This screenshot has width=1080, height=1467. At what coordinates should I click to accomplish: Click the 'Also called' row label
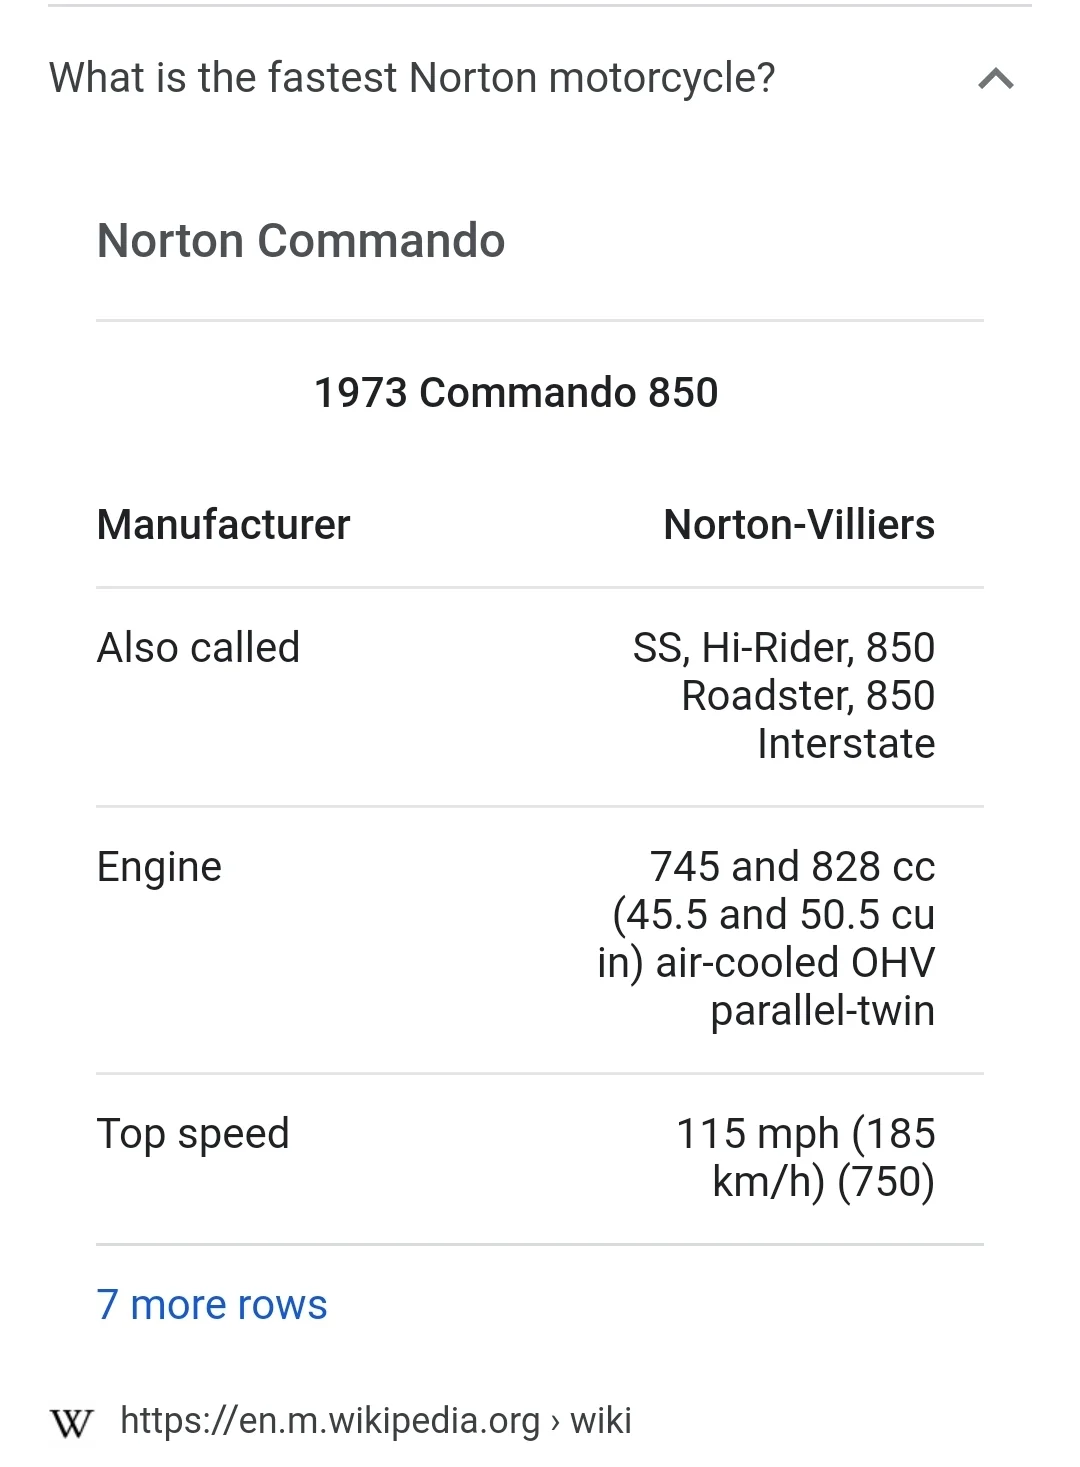click(198, 648)
